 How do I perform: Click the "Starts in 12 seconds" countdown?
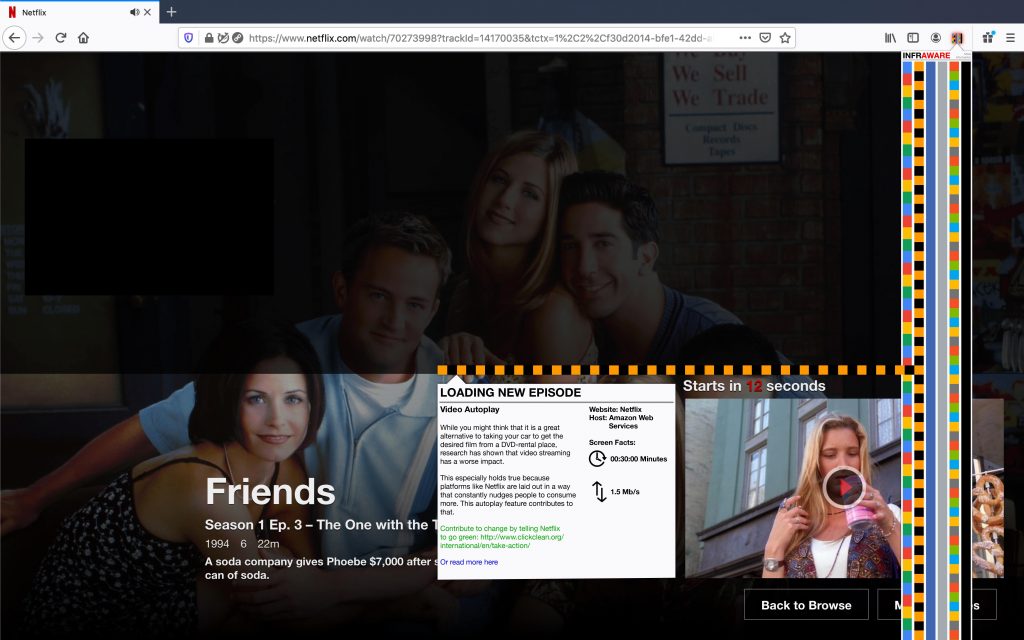point(754,386)
